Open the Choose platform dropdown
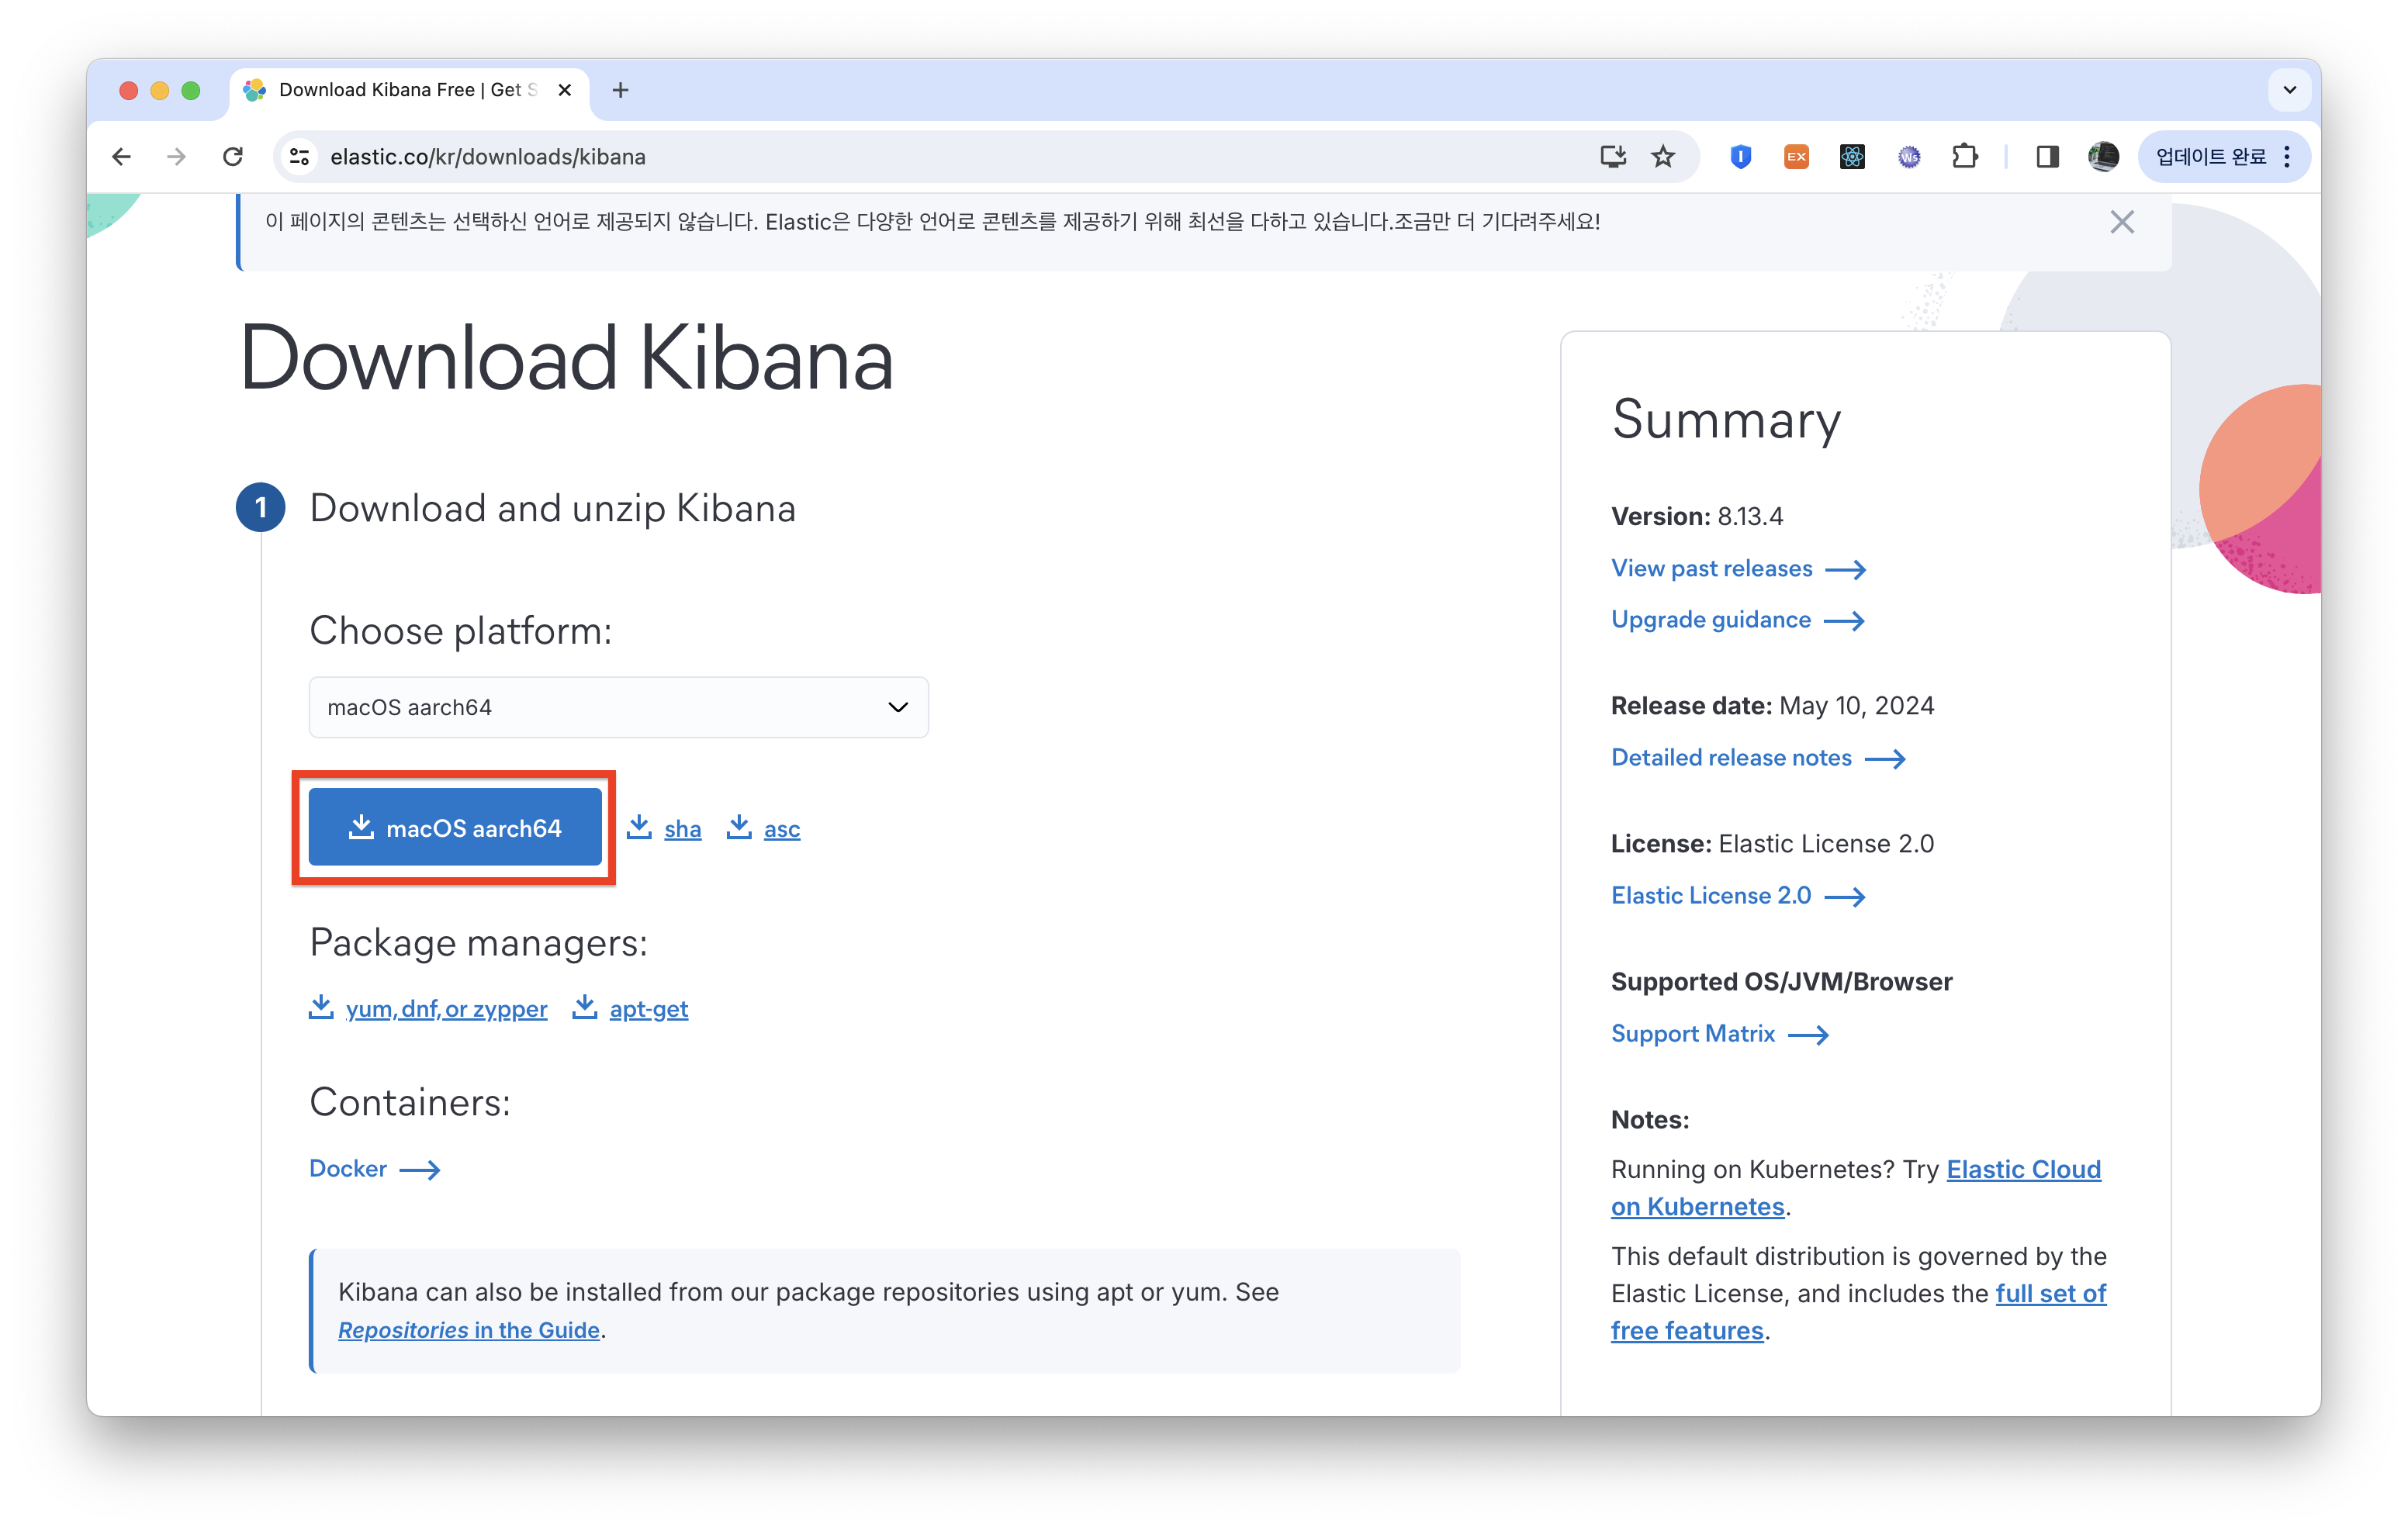Screen dimensions: 2408x1531 click(618, 707)
